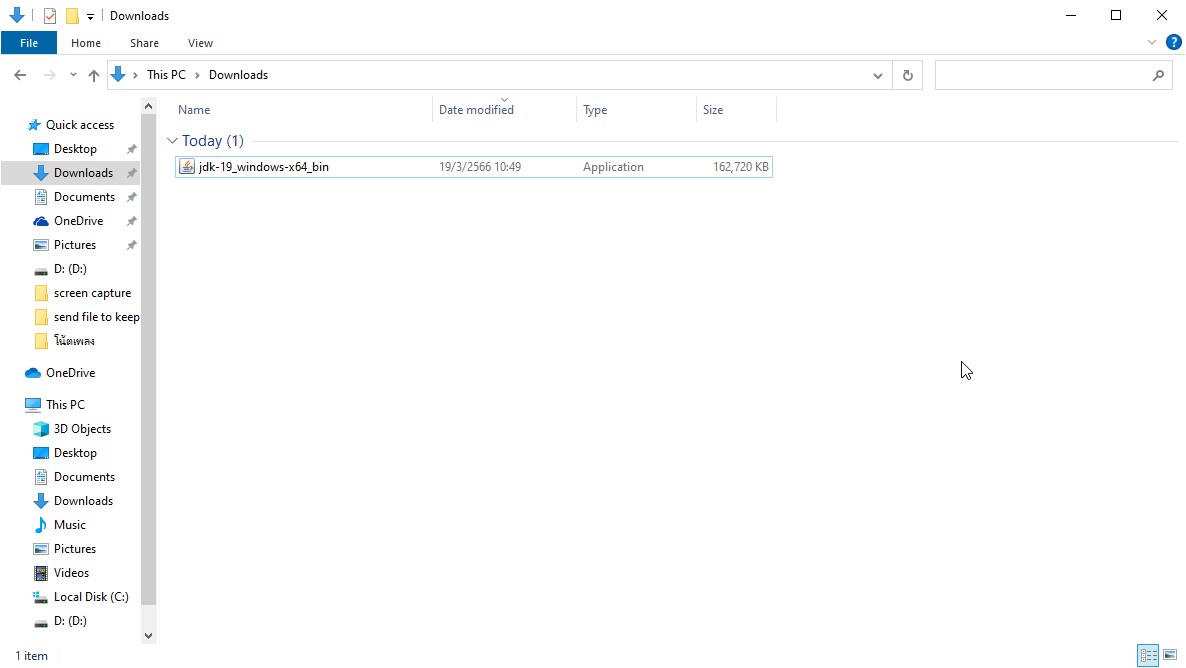Open the Share ribbon tab
This screenshot has height=668, width=1186.
click(144, 43)
